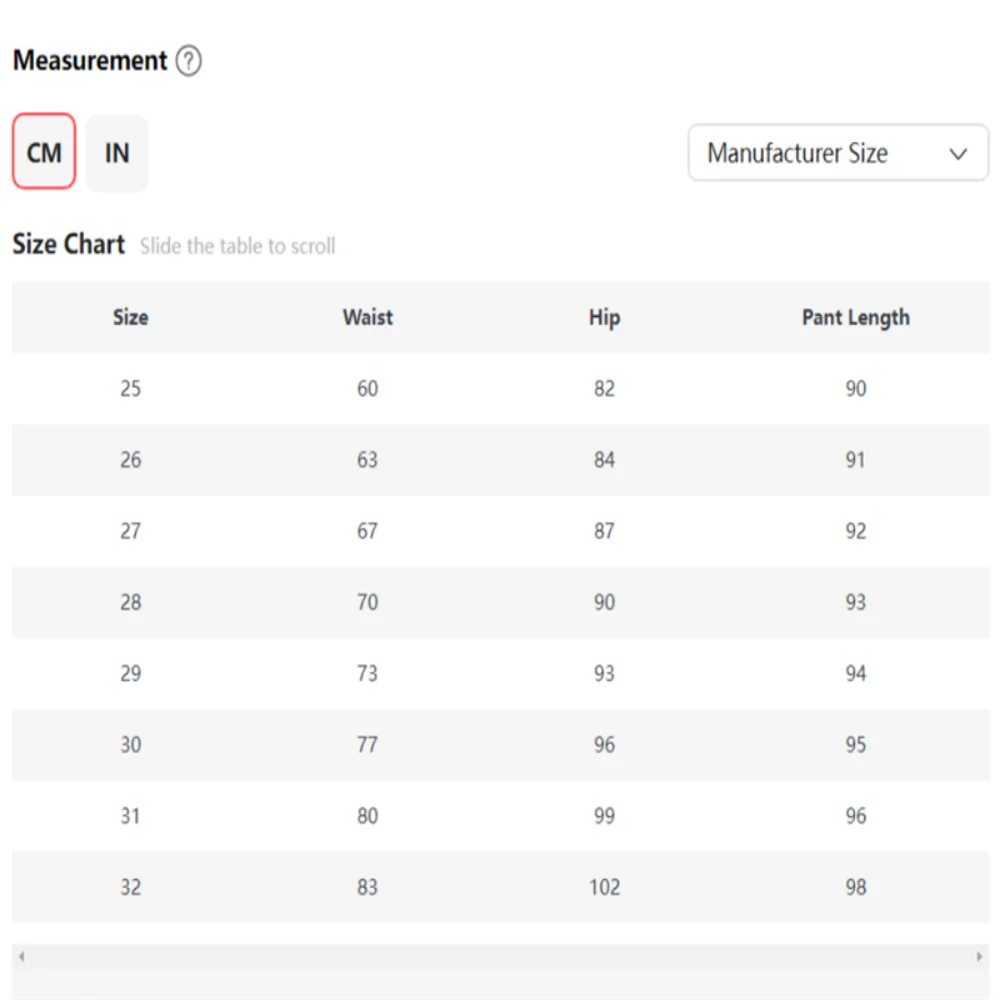Click the Pant Length column header
This screenshot has height=1000, width=1000.
click(856, 318)
